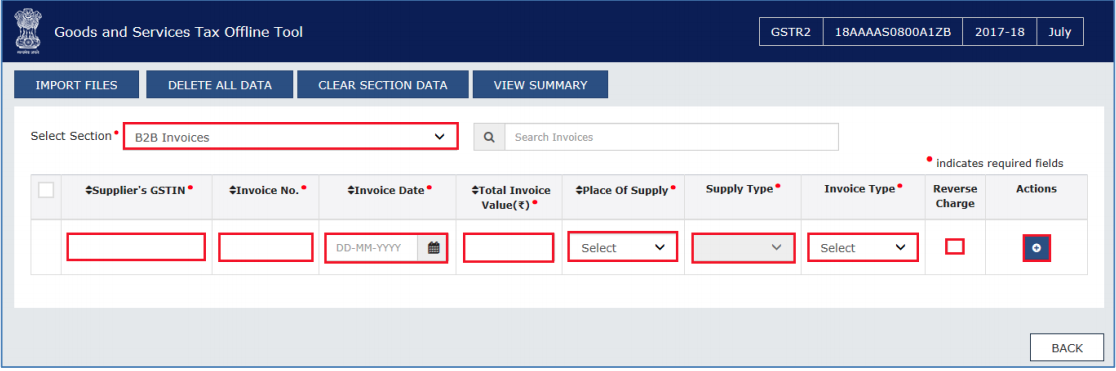Click 'indicates required fields' note
Viewport: 1116px width, 371px height.
pos(1000,163)
